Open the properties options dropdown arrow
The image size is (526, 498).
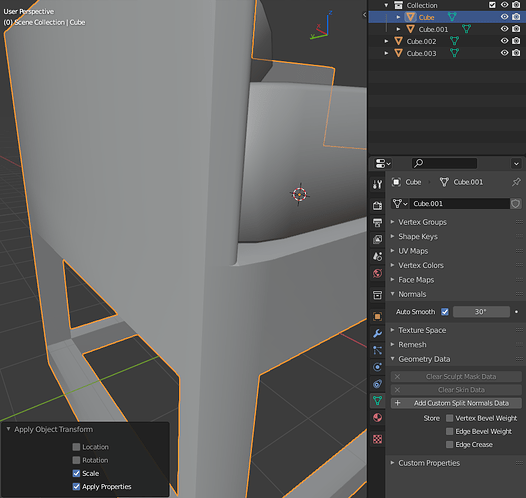[x=516, y=164]
